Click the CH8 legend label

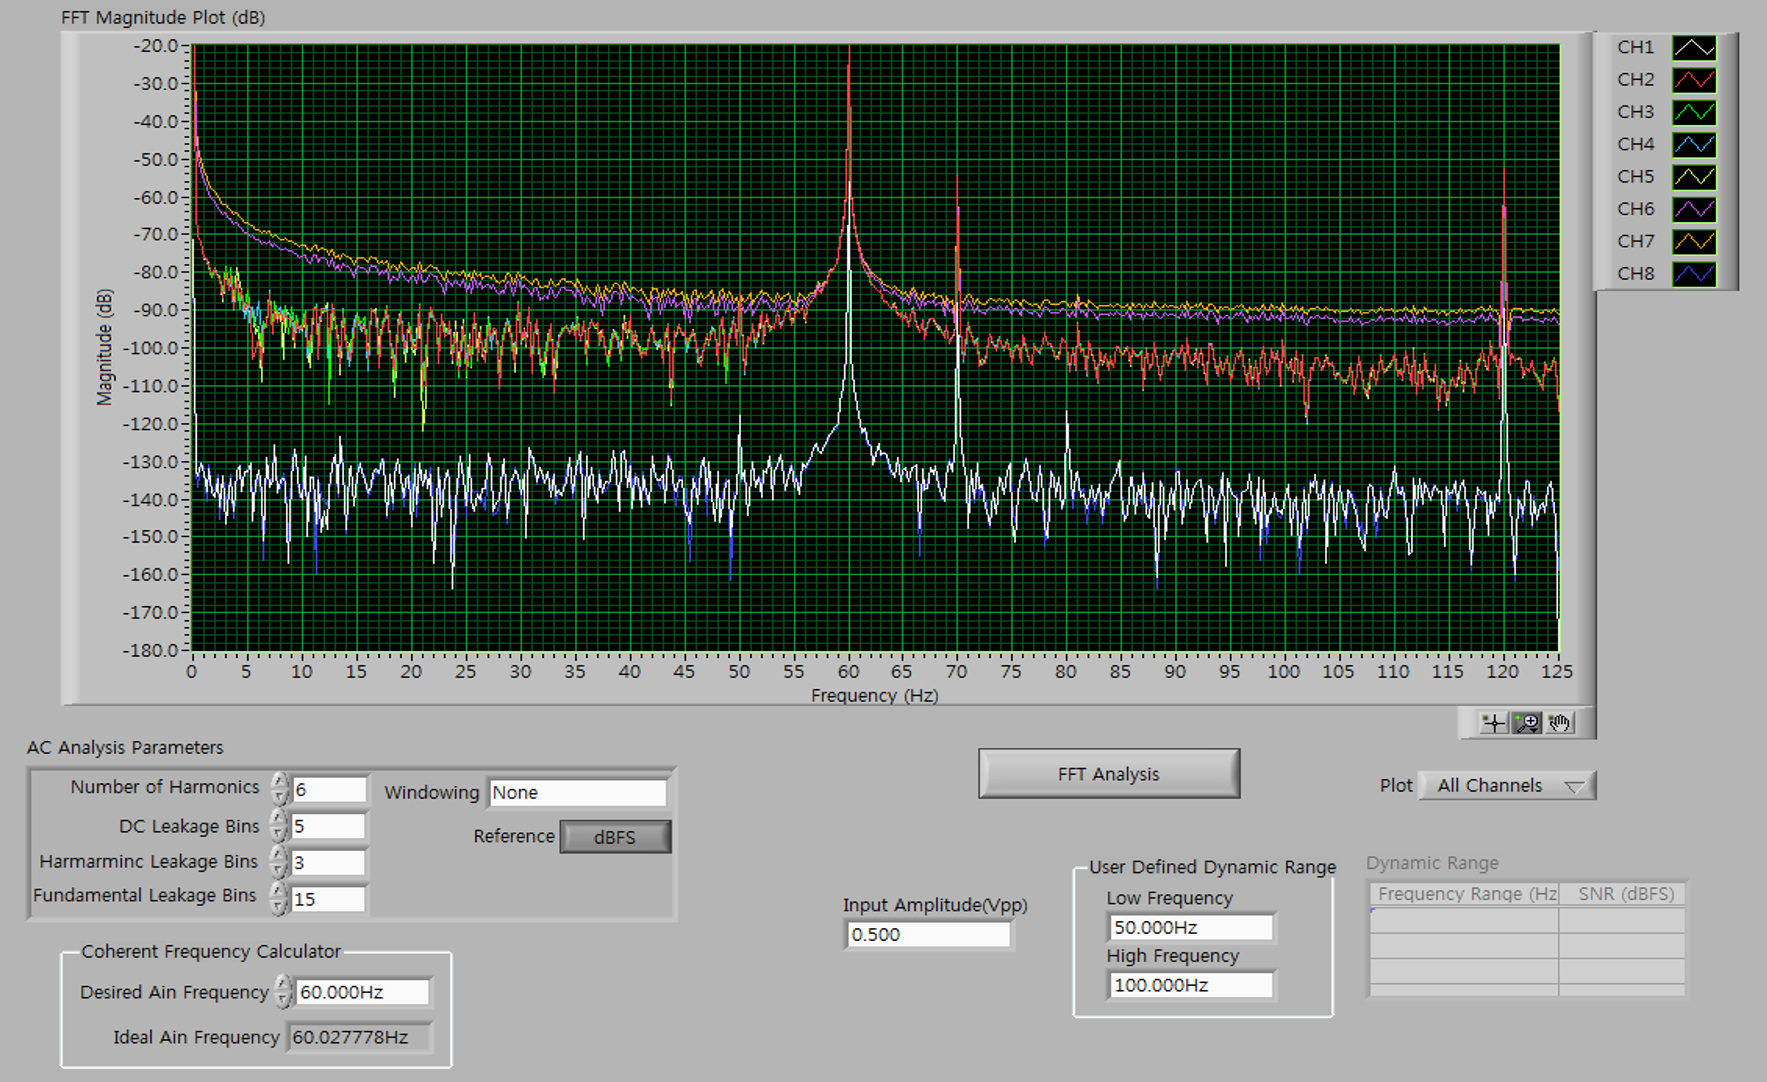(1635, 273)
